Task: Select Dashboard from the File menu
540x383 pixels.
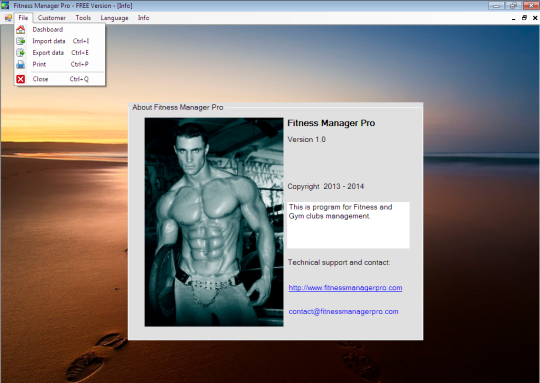Action: 60,30
